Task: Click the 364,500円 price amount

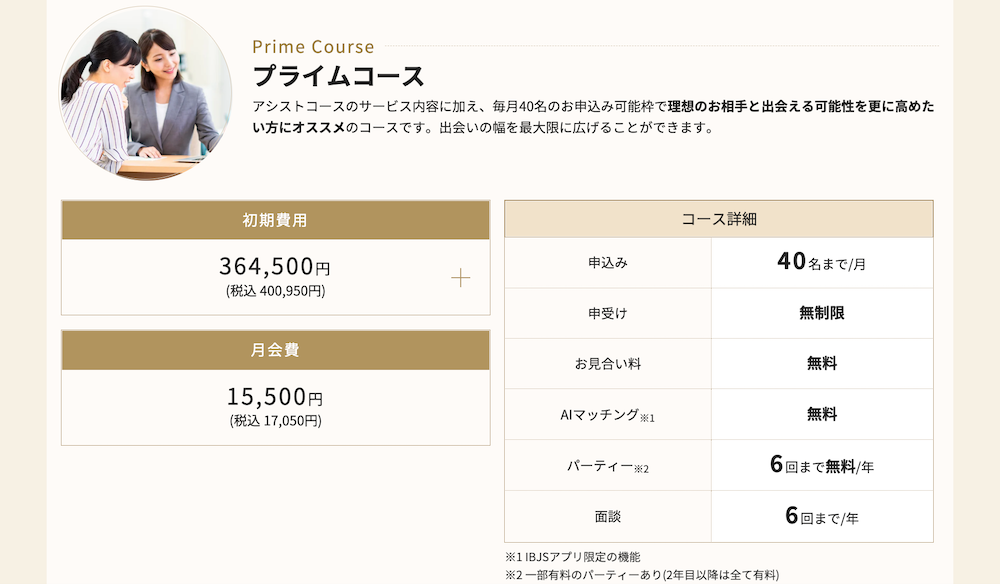Action: [274, 267]
